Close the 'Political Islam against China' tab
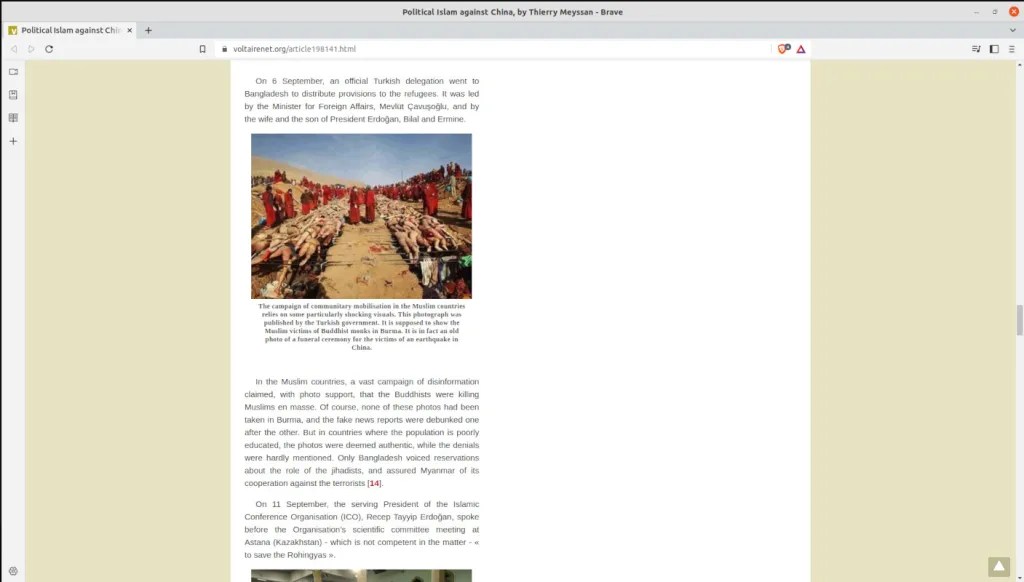The image size is (1024, 582). click(129, 30)
